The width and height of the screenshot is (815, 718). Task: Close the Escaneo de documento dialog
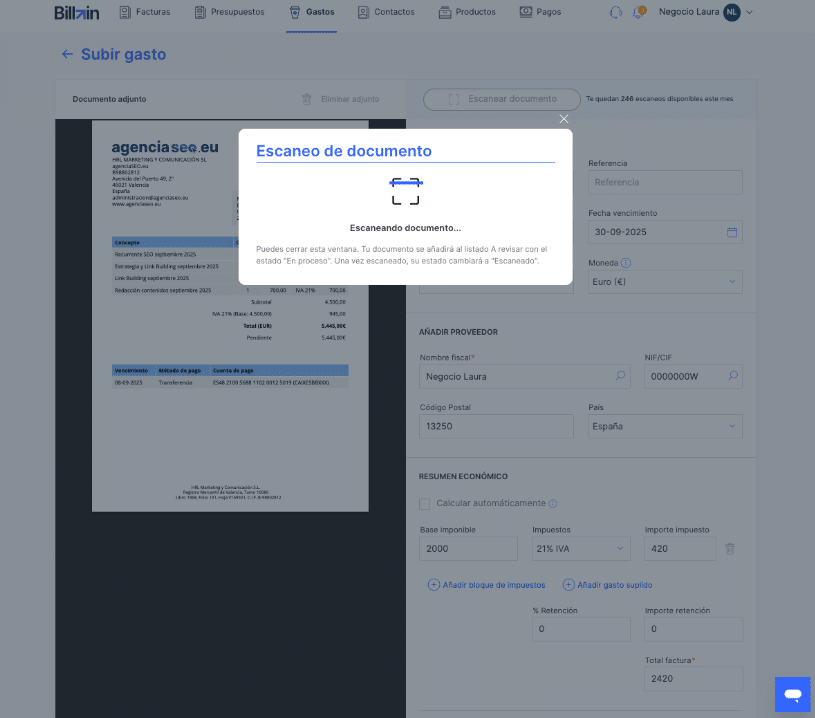(x=564, y=119)
